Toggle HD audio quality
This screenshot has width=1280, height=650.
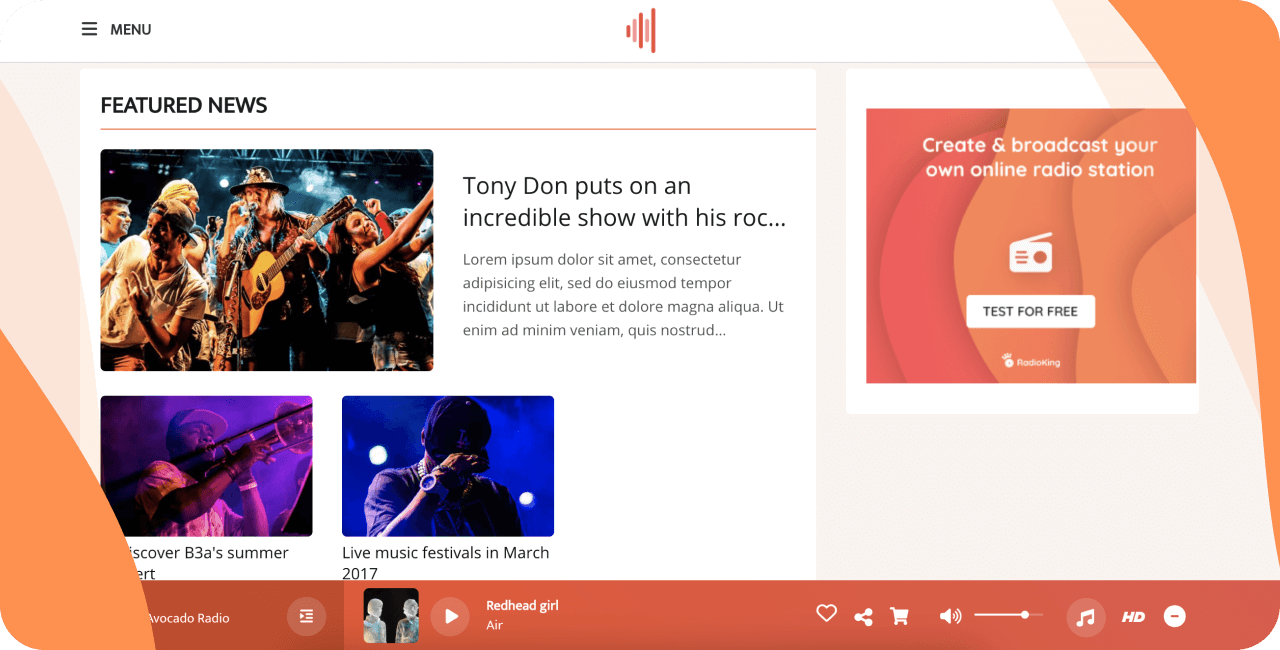pyautogui.click(x=1133, y=617)
